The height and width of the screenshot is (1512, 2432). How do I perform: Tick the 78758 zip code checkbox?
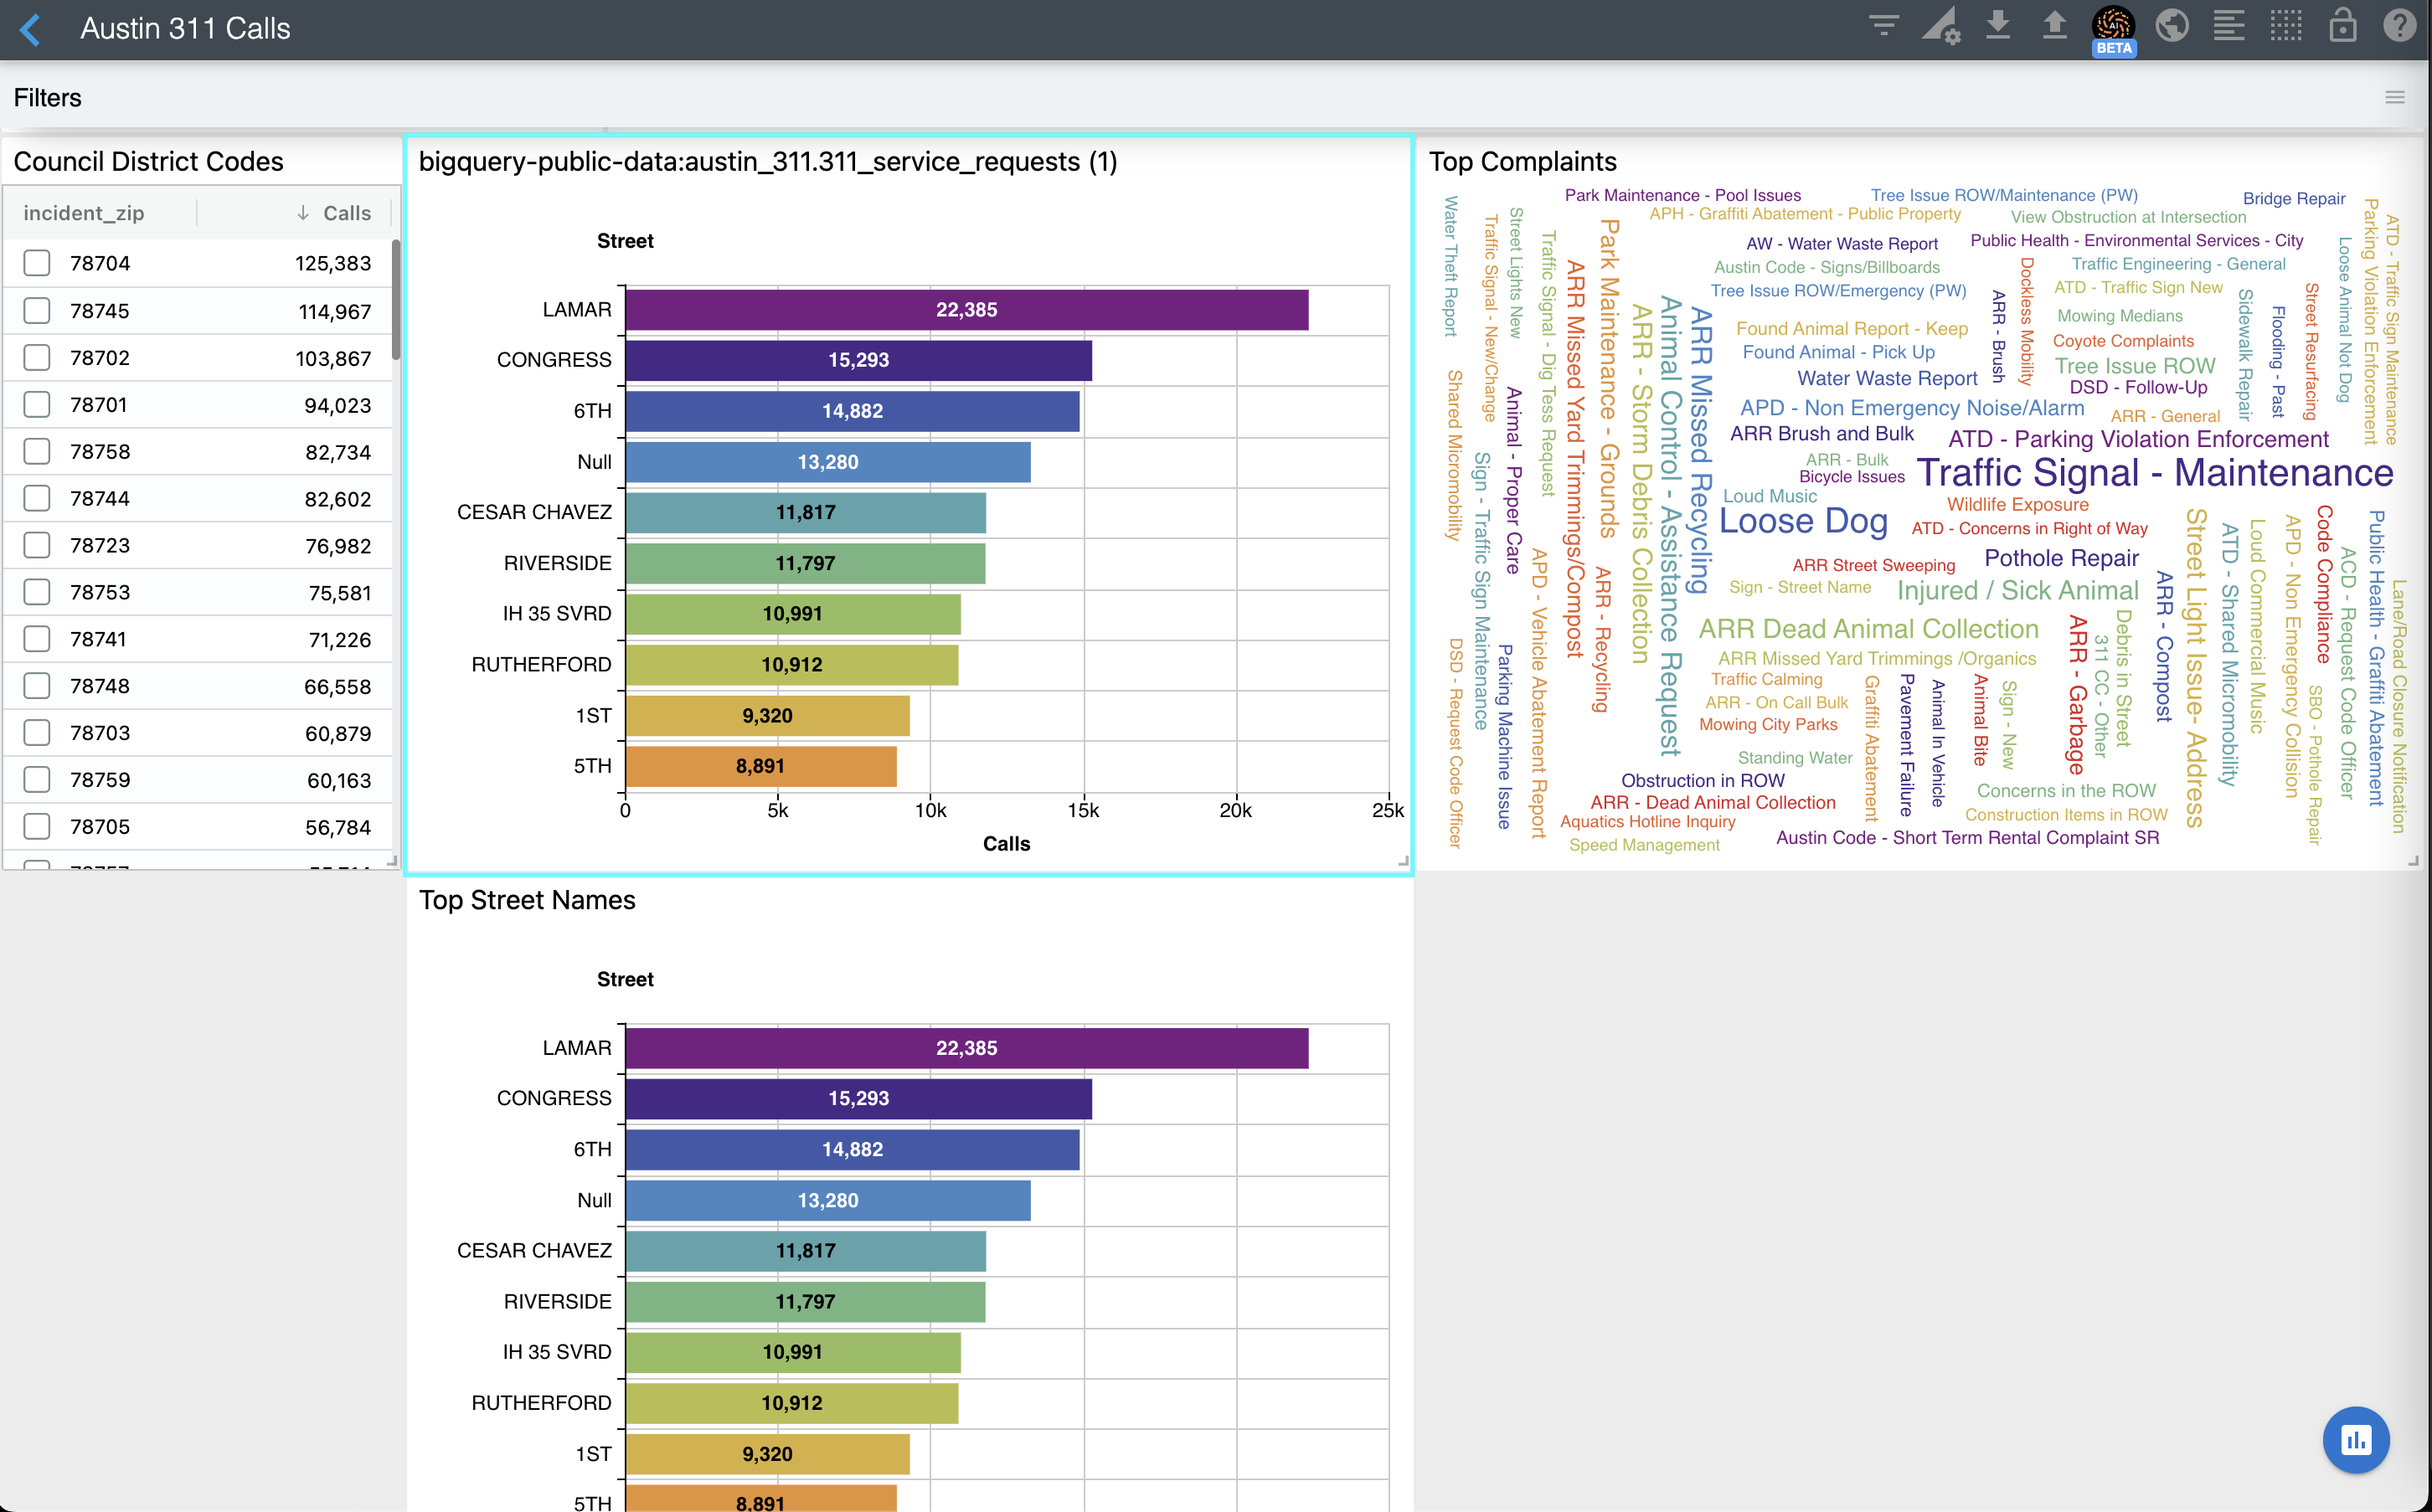37,452
